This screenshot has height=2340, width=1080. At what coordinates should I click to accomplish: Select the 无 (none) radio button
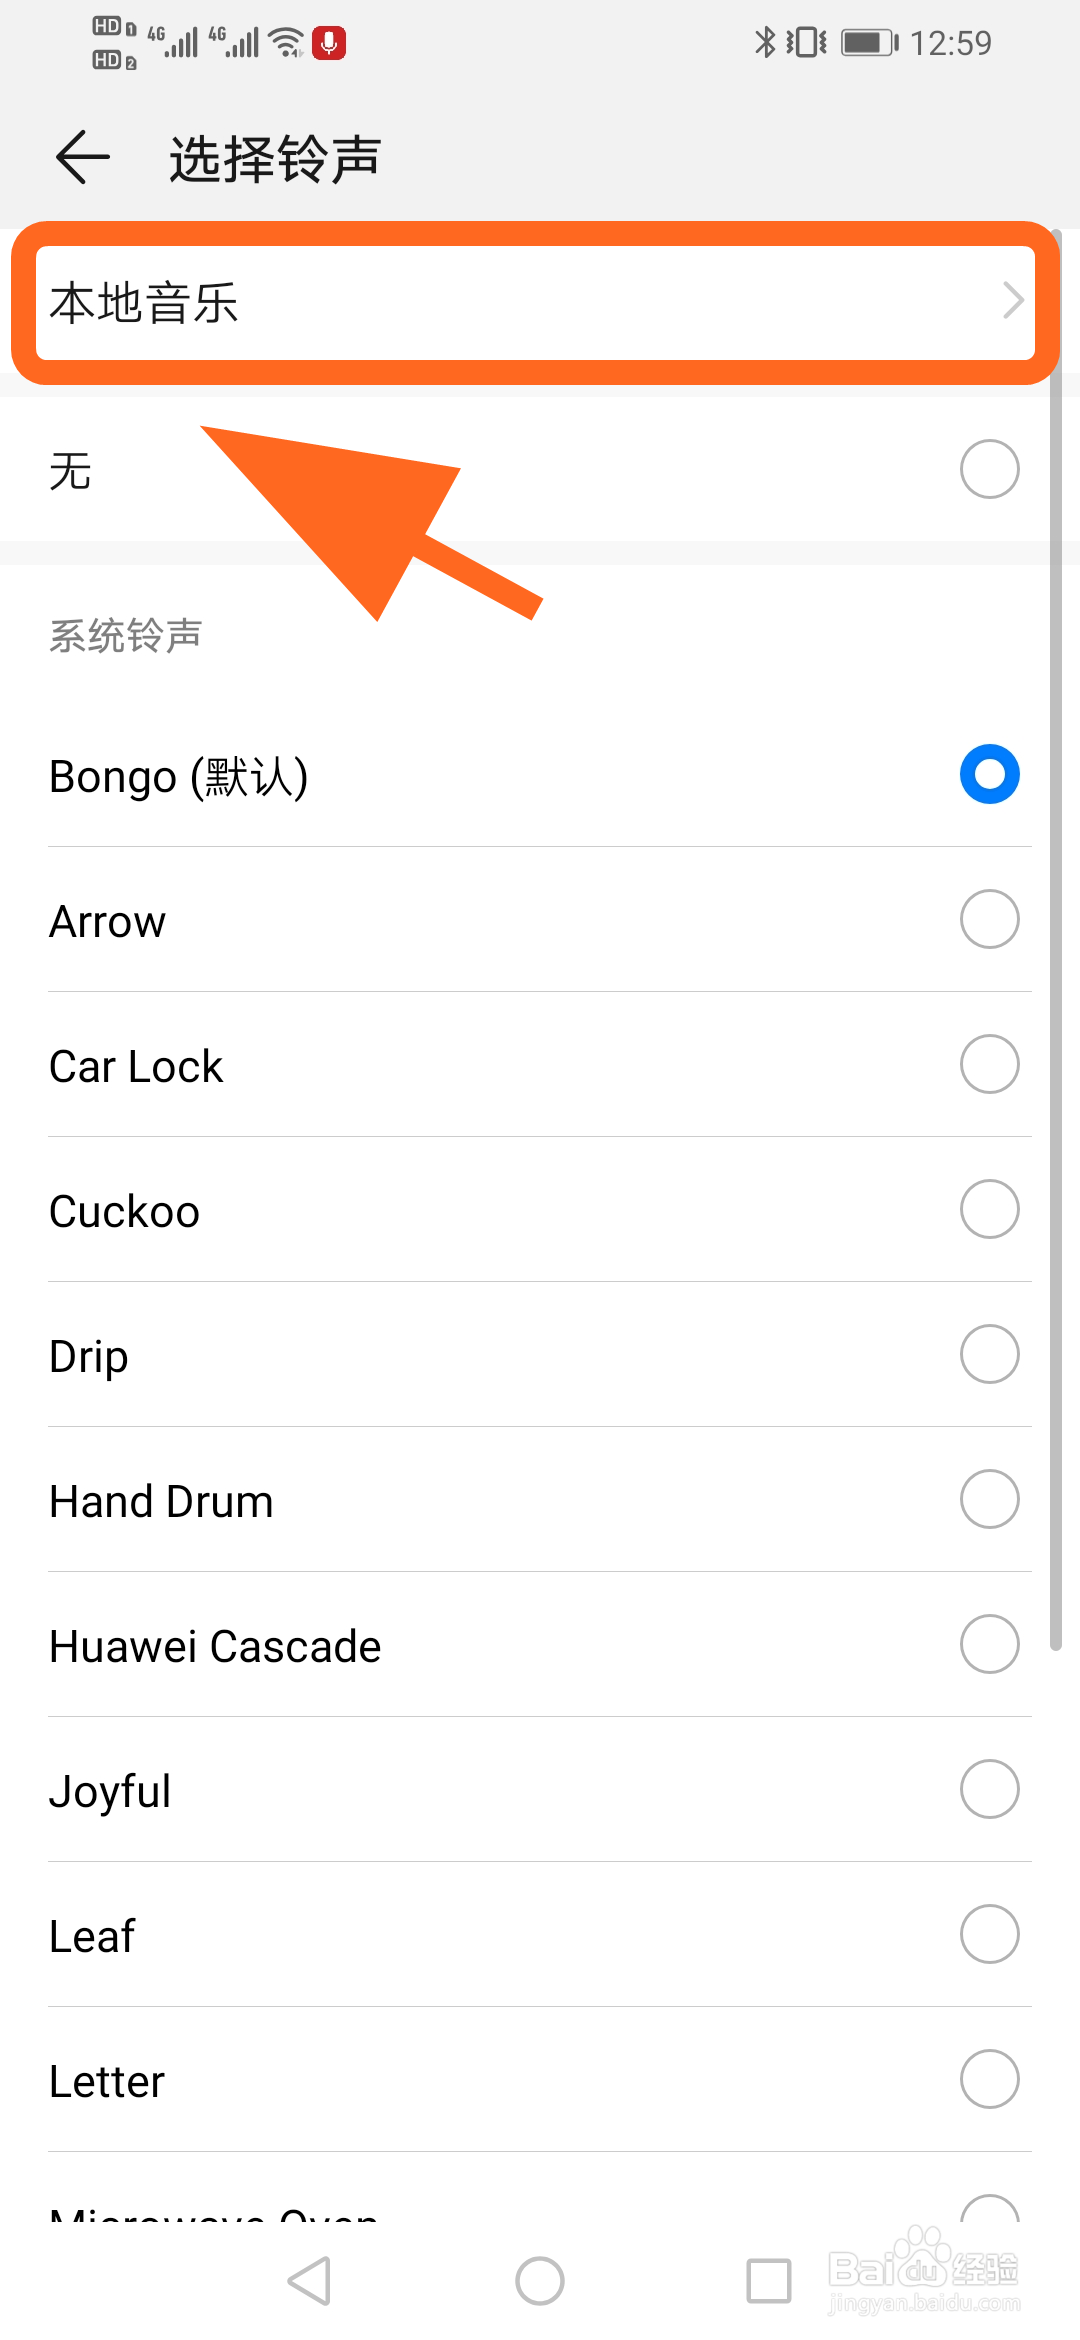pyautogui.click(x=990, y=469)
